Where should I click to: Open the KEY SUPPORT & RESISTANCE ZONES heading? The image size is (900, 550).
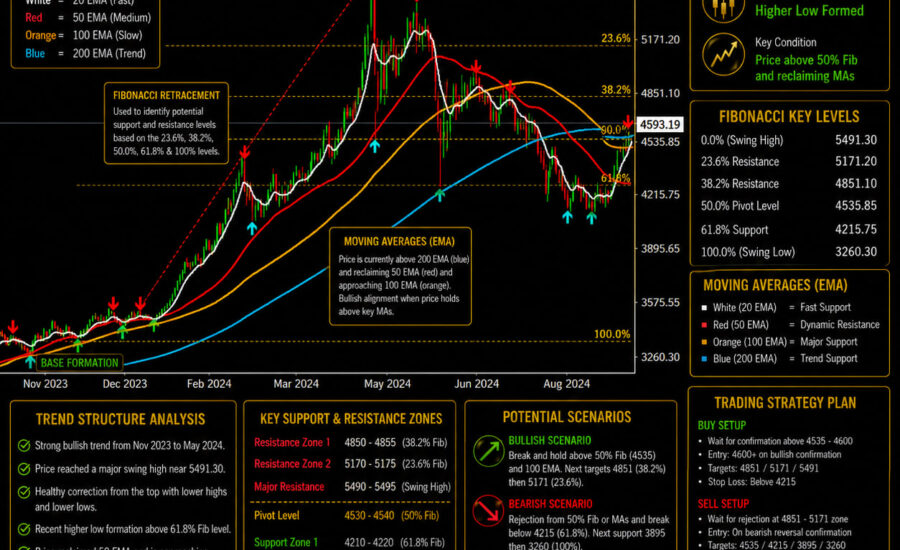coord(351,419)
